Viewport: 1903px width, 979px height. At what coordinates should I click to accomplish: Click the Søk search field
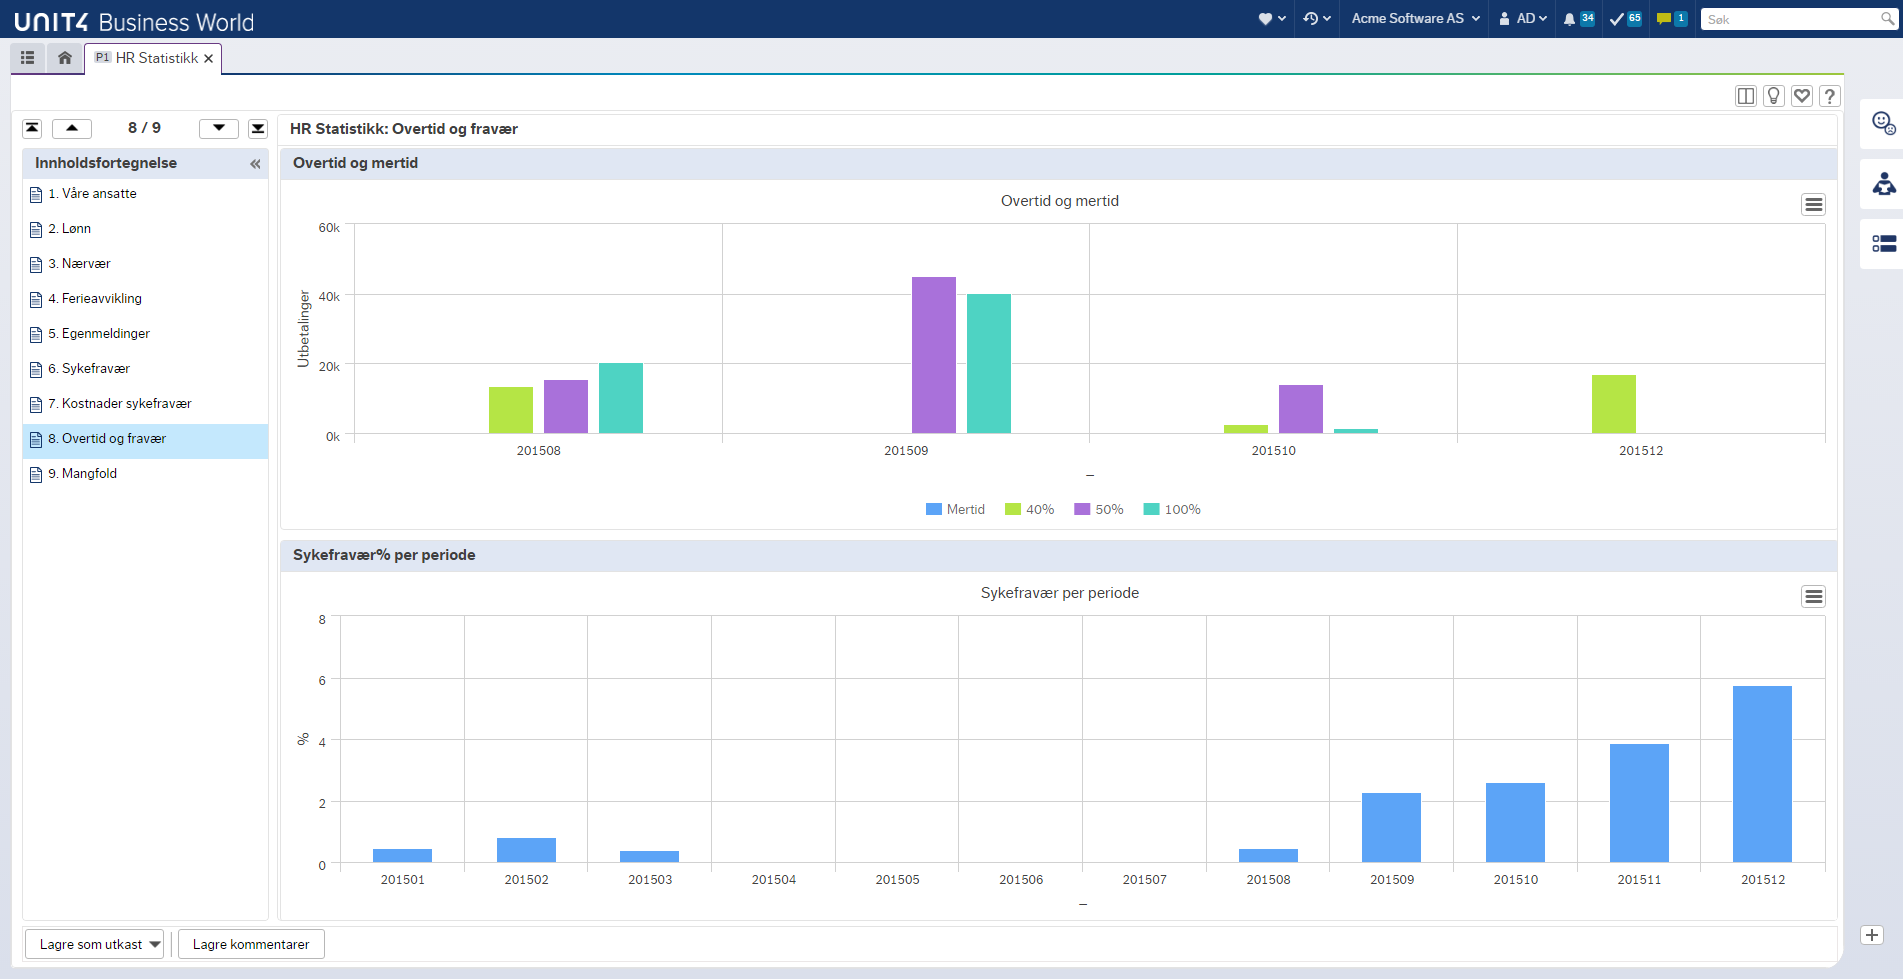point(1788,19)
